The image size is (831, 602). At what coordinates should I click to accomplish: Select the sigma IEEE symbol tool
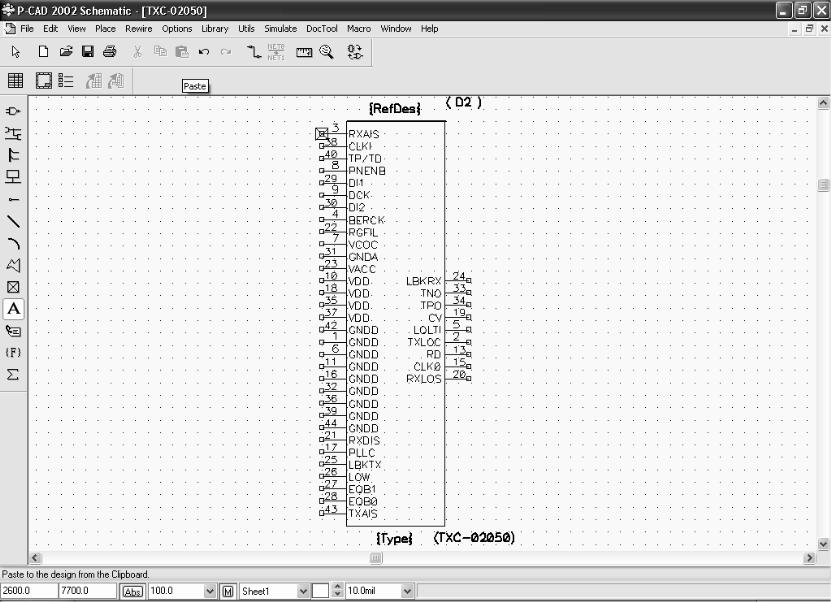[x=13, y=375]
